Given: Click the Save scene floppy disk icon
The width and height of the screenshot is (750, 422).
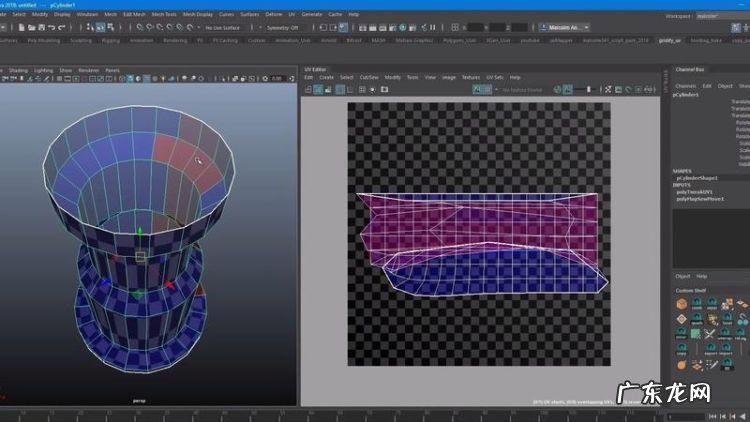Looking at the screenshot, I should tap(40, 27).
